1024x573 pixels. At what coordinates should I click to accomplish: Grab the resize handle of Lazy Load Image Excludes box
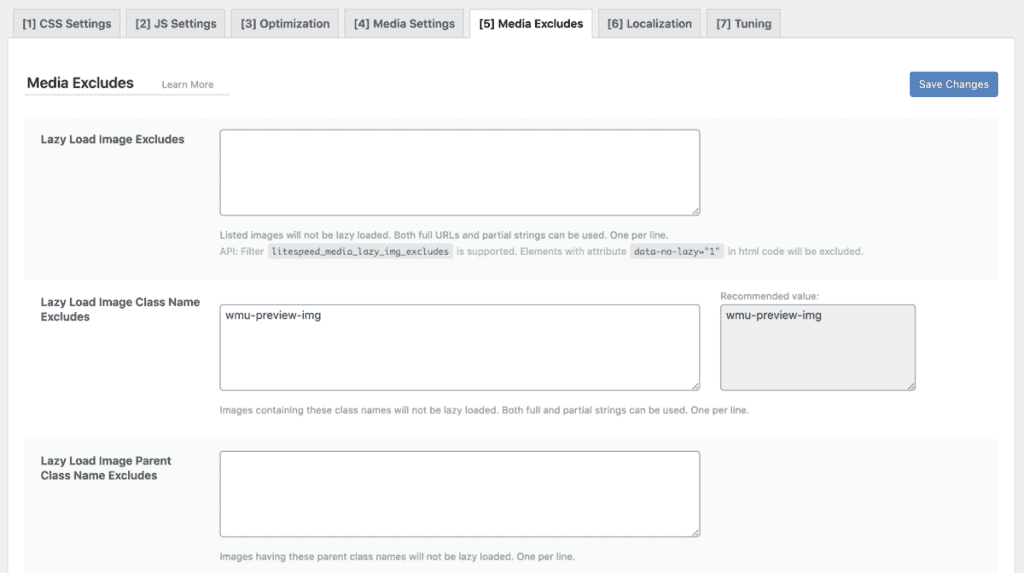695,211
